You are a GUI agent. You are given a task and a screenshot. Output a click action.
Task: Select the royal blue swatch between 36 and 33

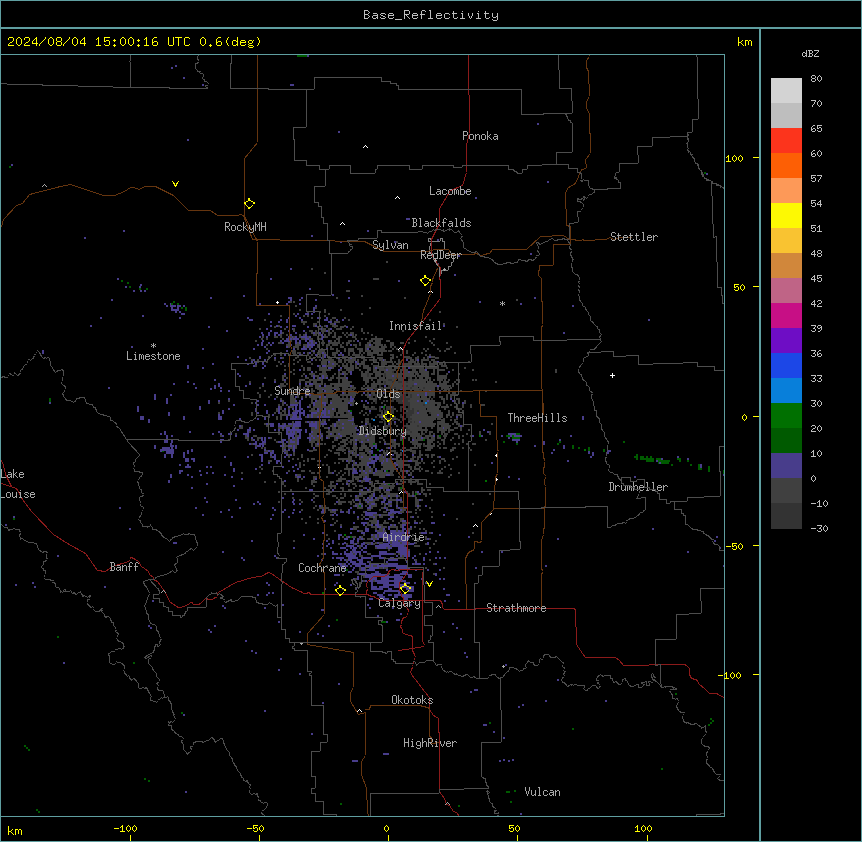[786, 365]
